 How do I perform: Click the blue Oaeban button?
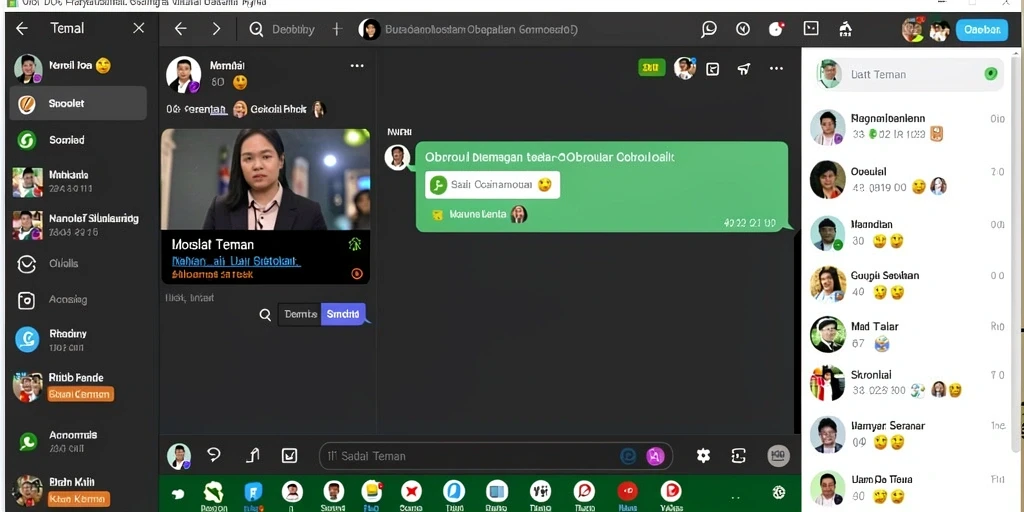click(x=982, y=30)
